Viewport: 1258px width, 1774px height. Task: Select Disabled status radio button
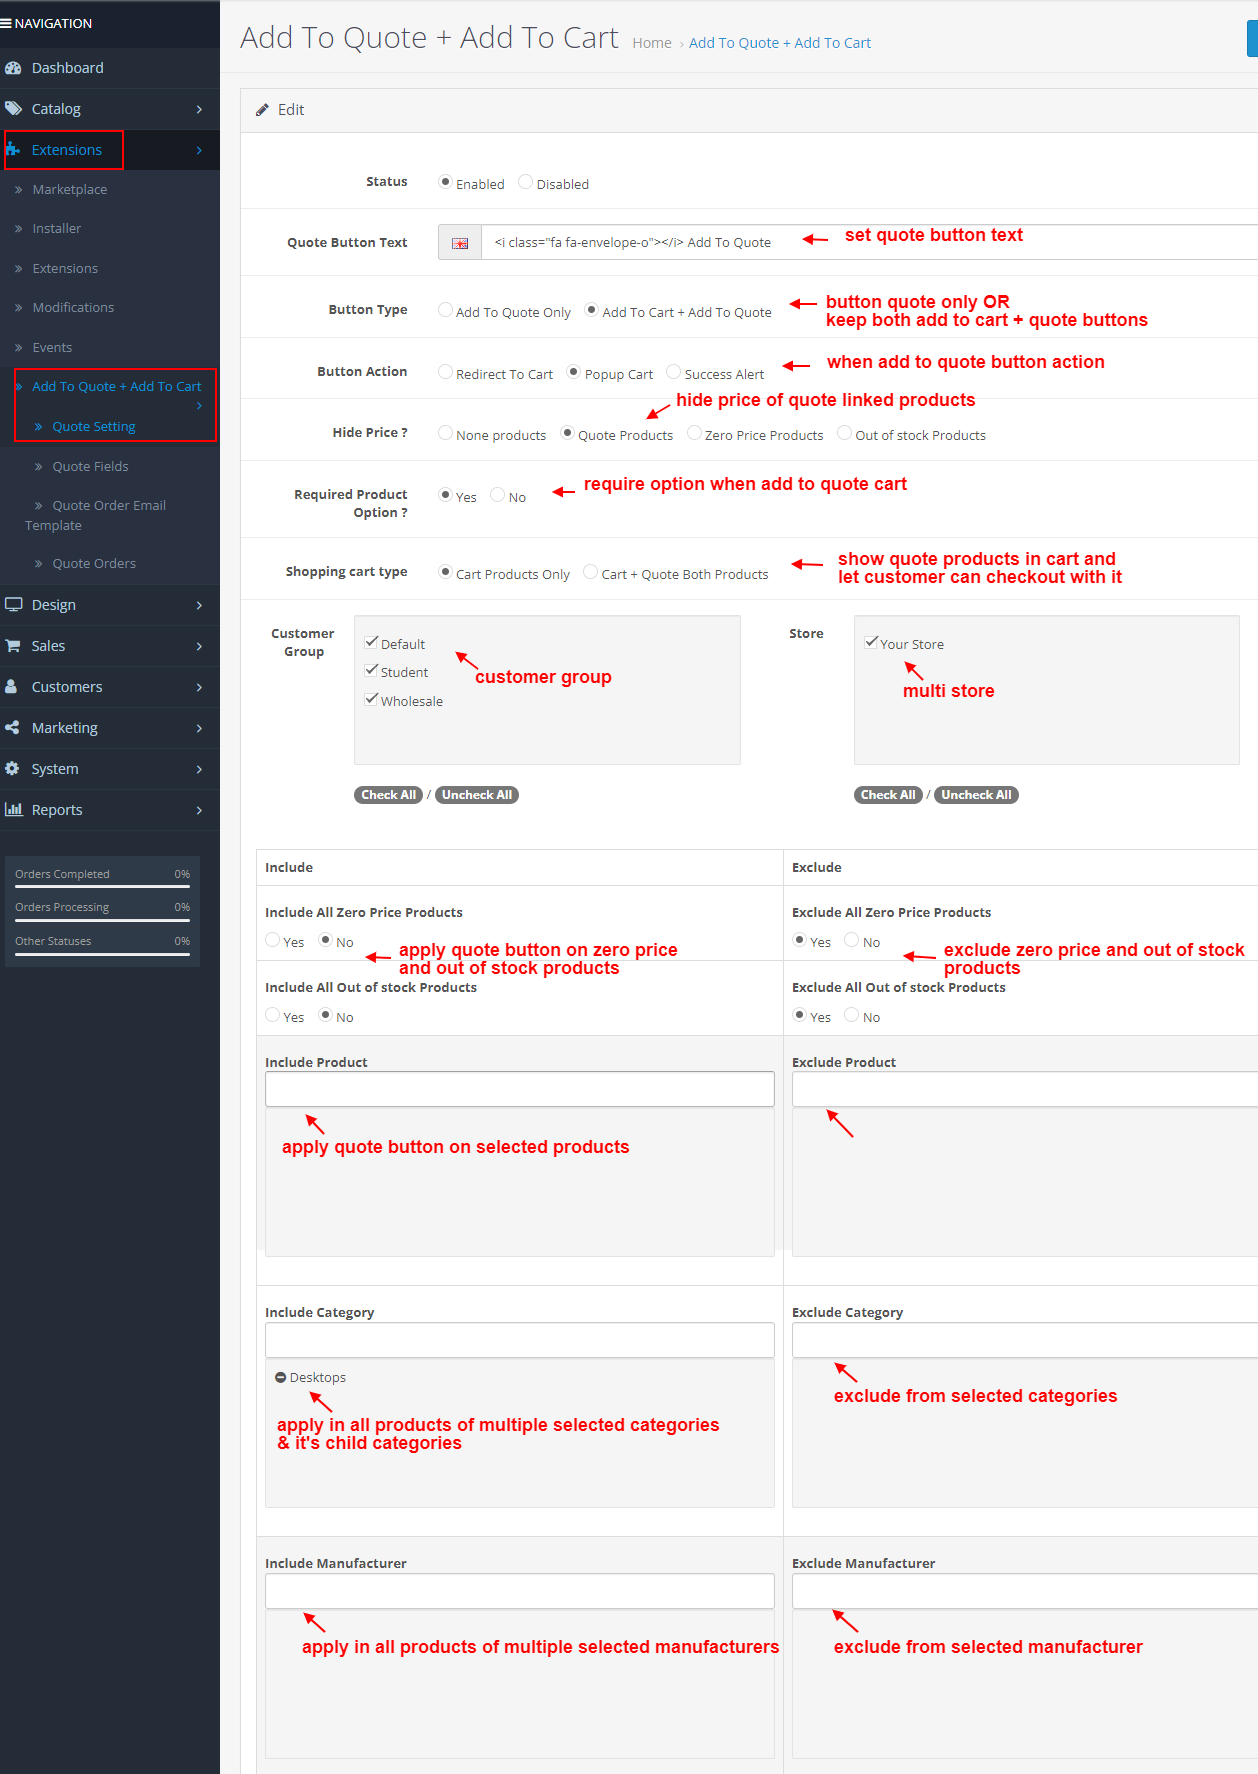525,182
